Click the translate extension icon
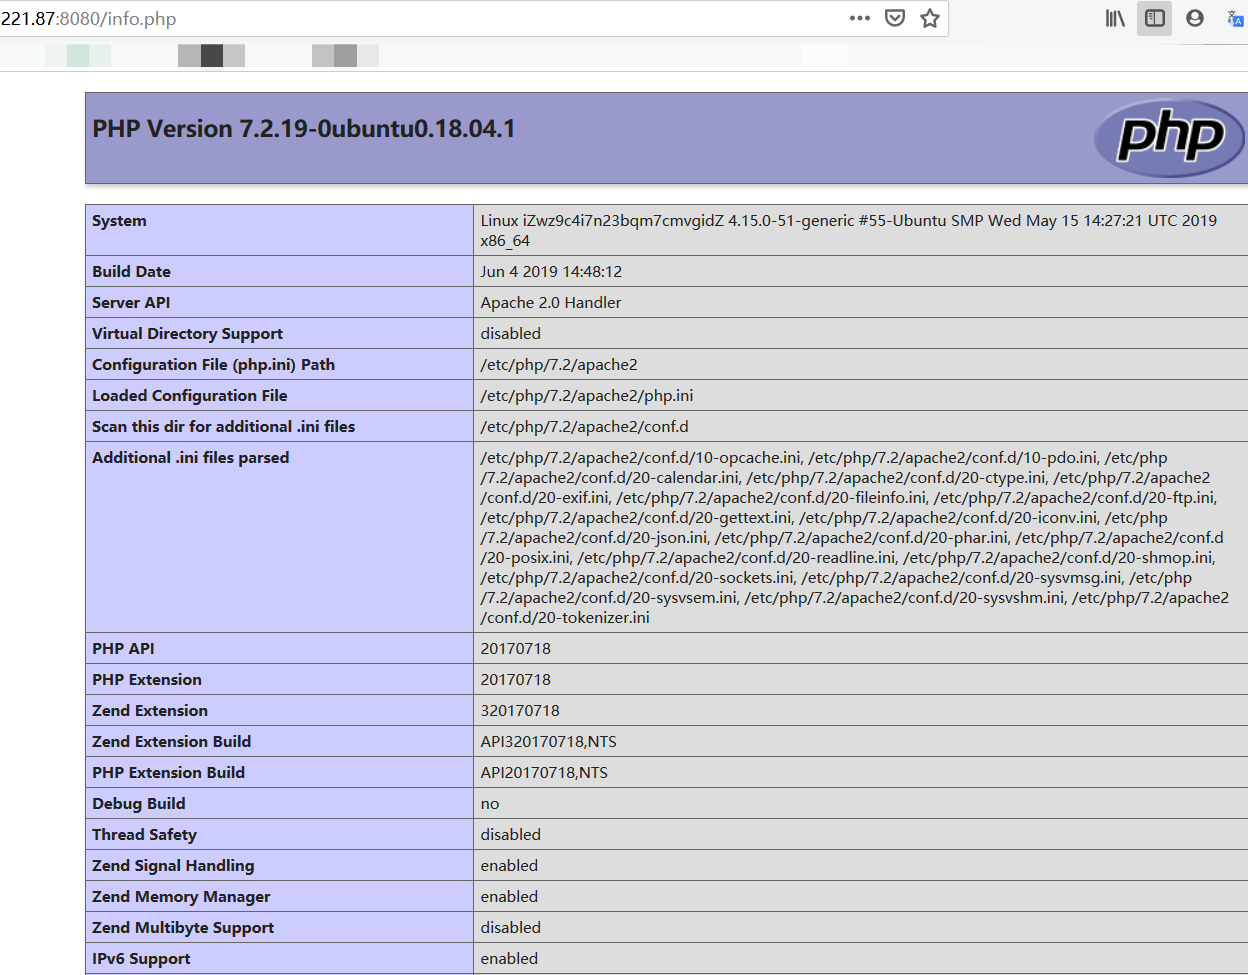Viewport: 1248px width, 975px height. coord(1236,18)
